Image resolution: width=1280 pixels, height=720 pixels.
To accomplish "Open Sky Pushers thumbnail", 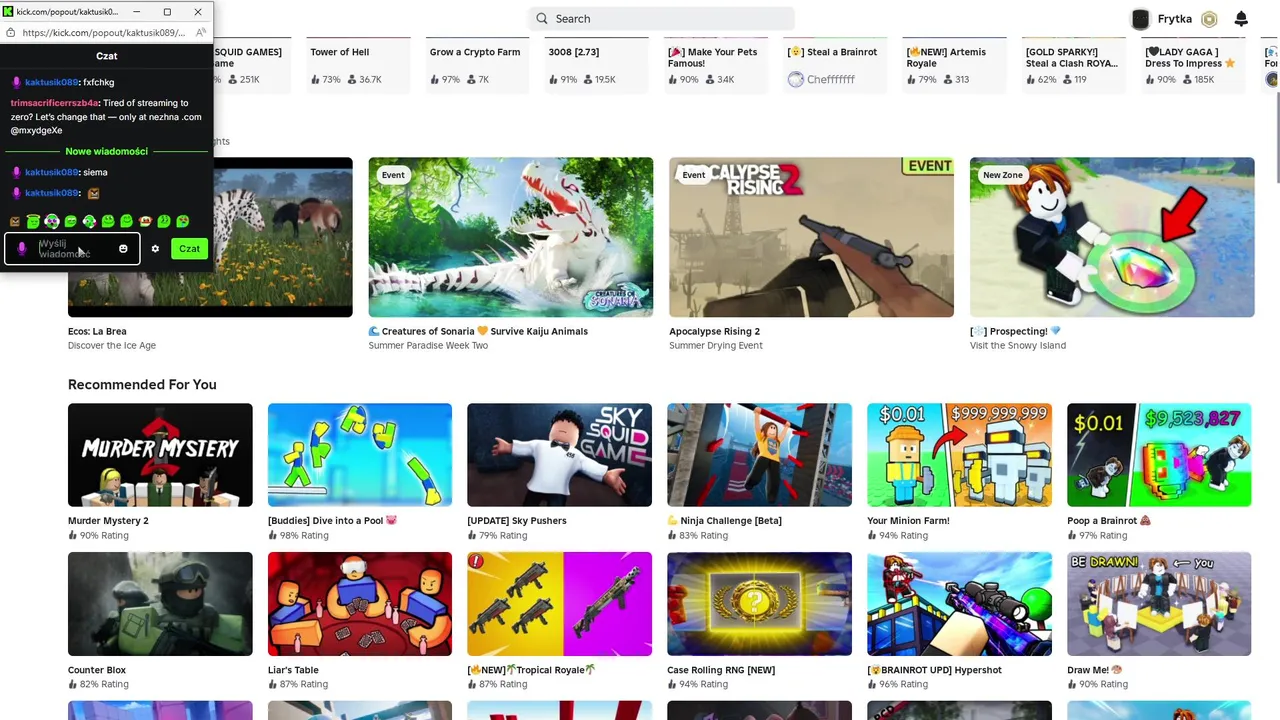I will click(559, 455).
